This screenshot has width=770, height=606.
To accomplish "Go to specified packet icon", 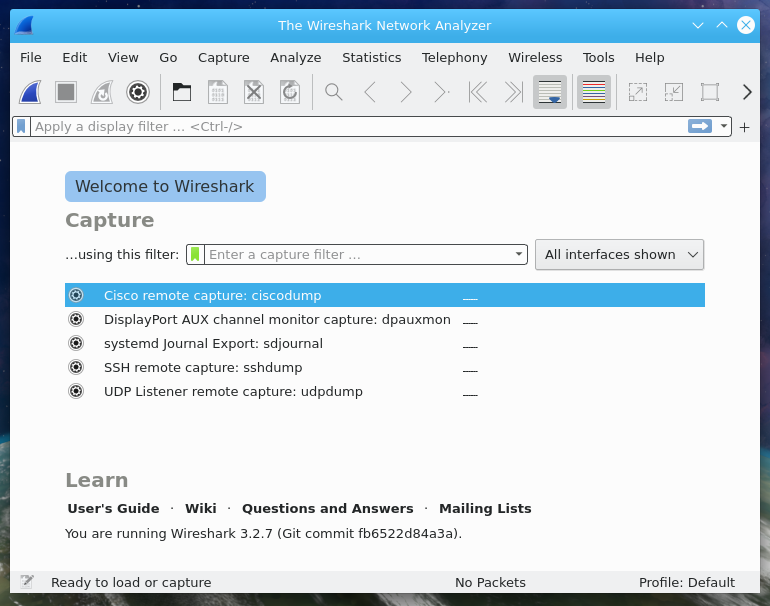I will [x=441, y=92].
